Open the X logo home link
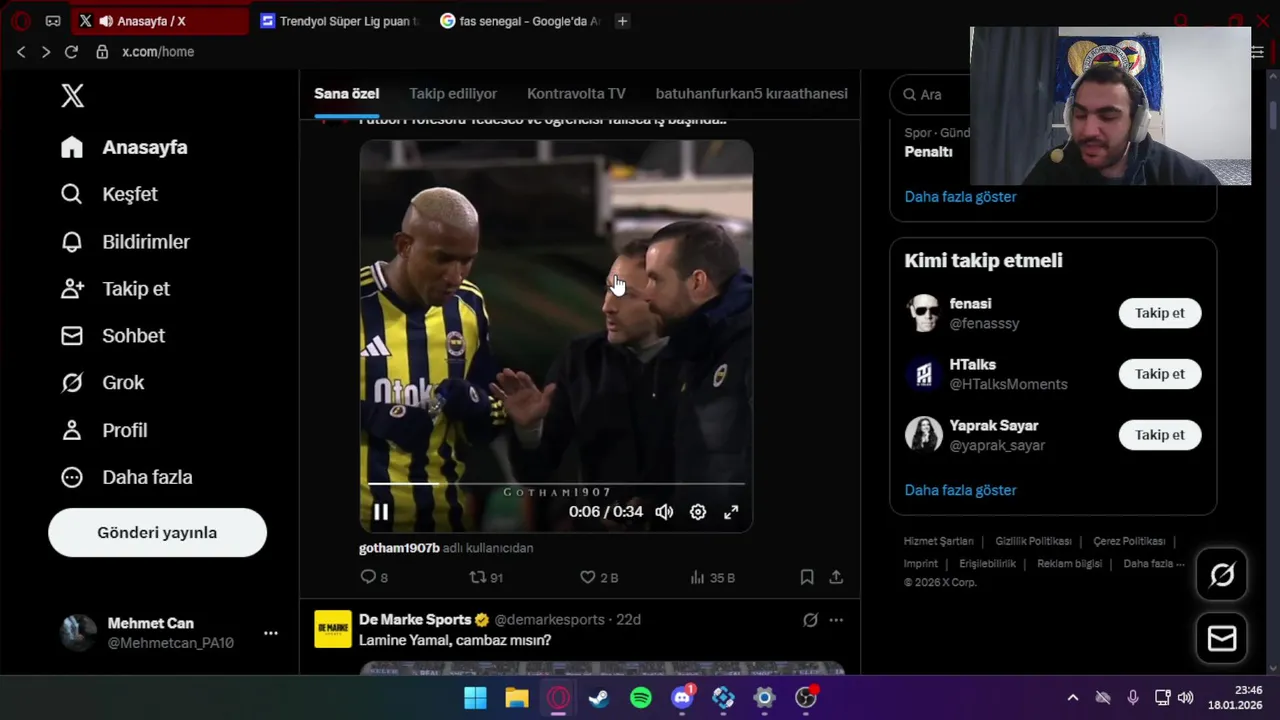Screen dimensions: 1280x720 click(72, 96)
